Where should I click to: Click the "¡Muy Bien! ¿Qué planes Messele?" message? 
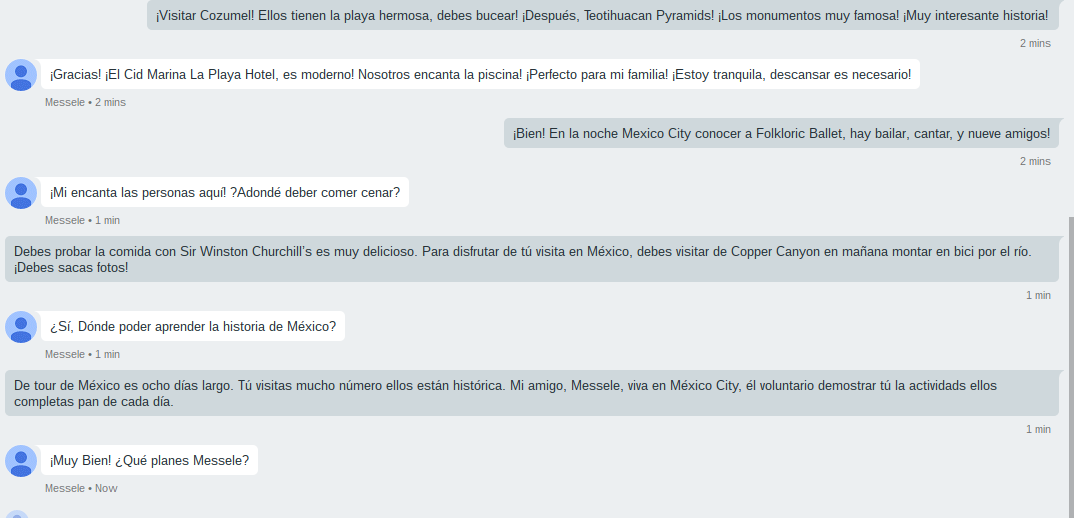coord(149,461)
